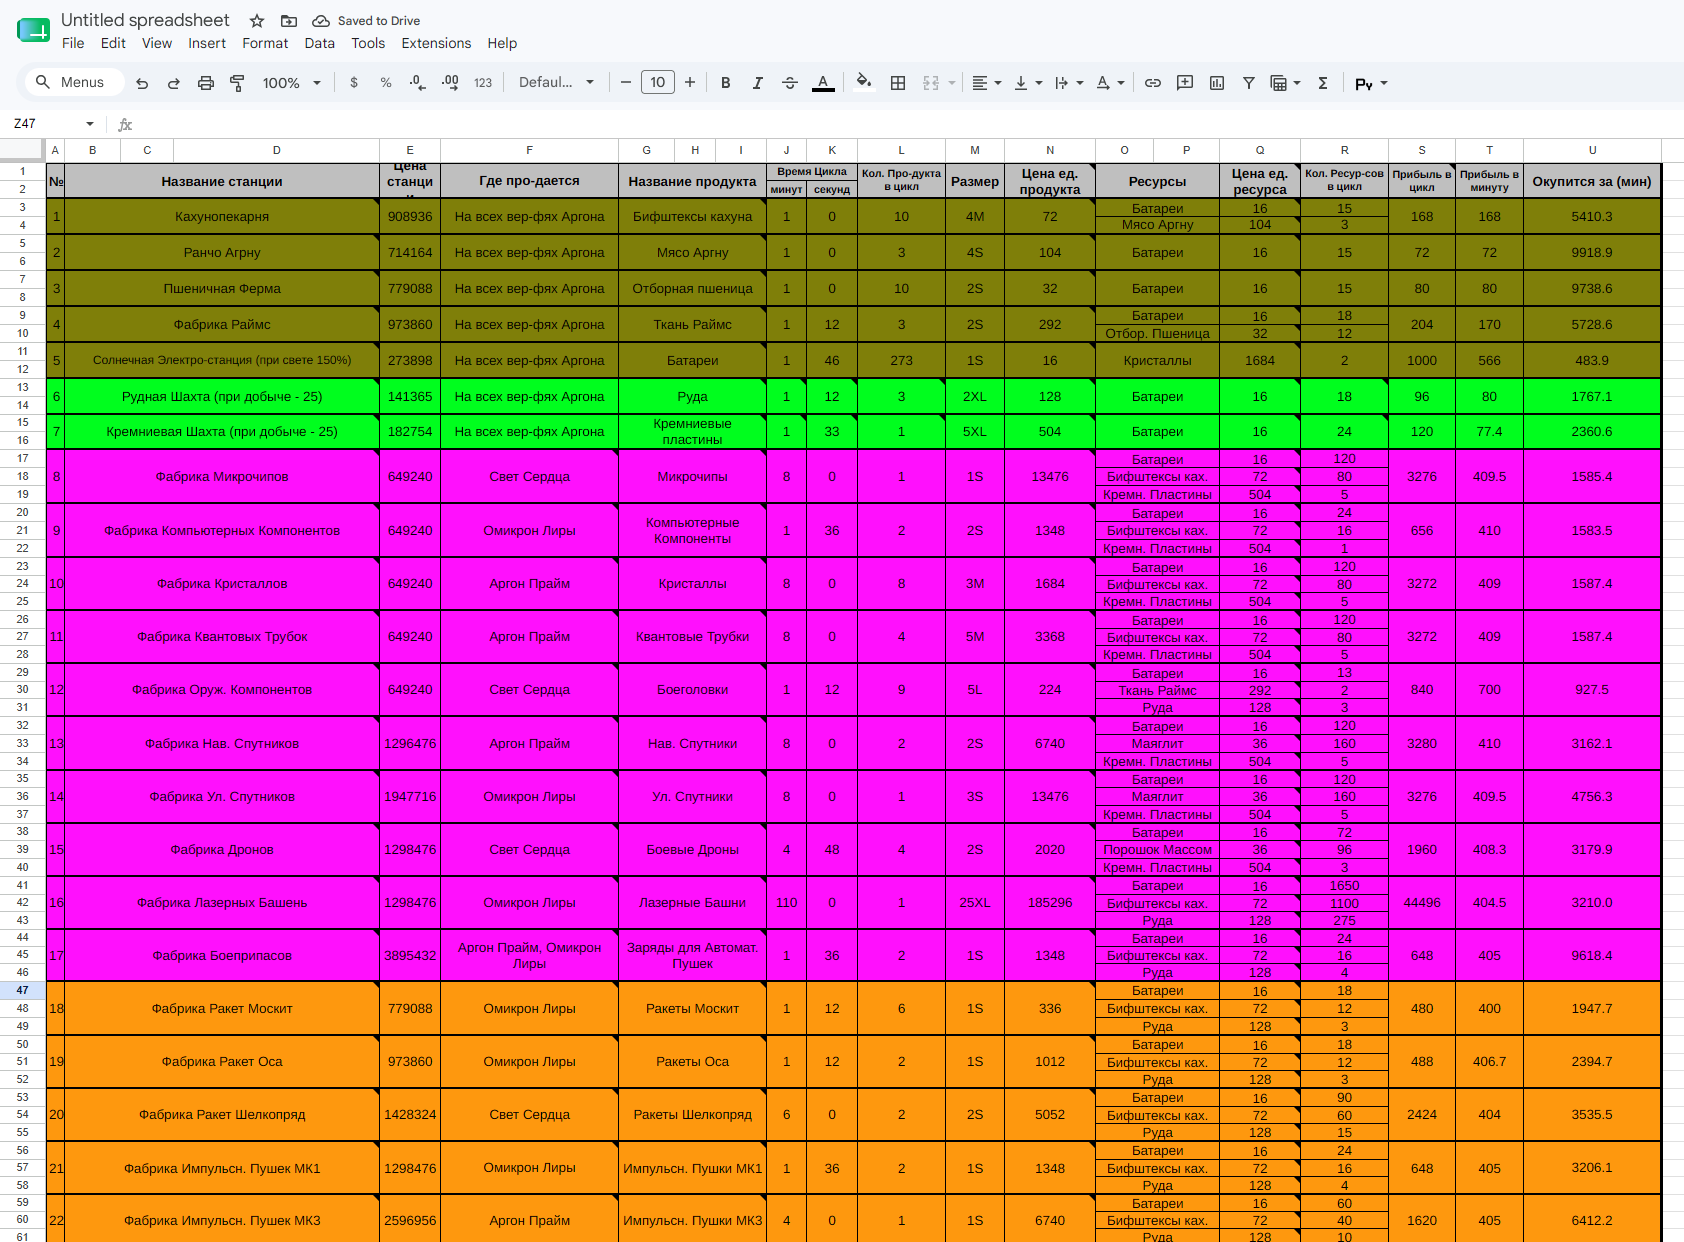Open the text color picker
Viewport: 1684px width, 1242px height.
(x=823, y=83)
